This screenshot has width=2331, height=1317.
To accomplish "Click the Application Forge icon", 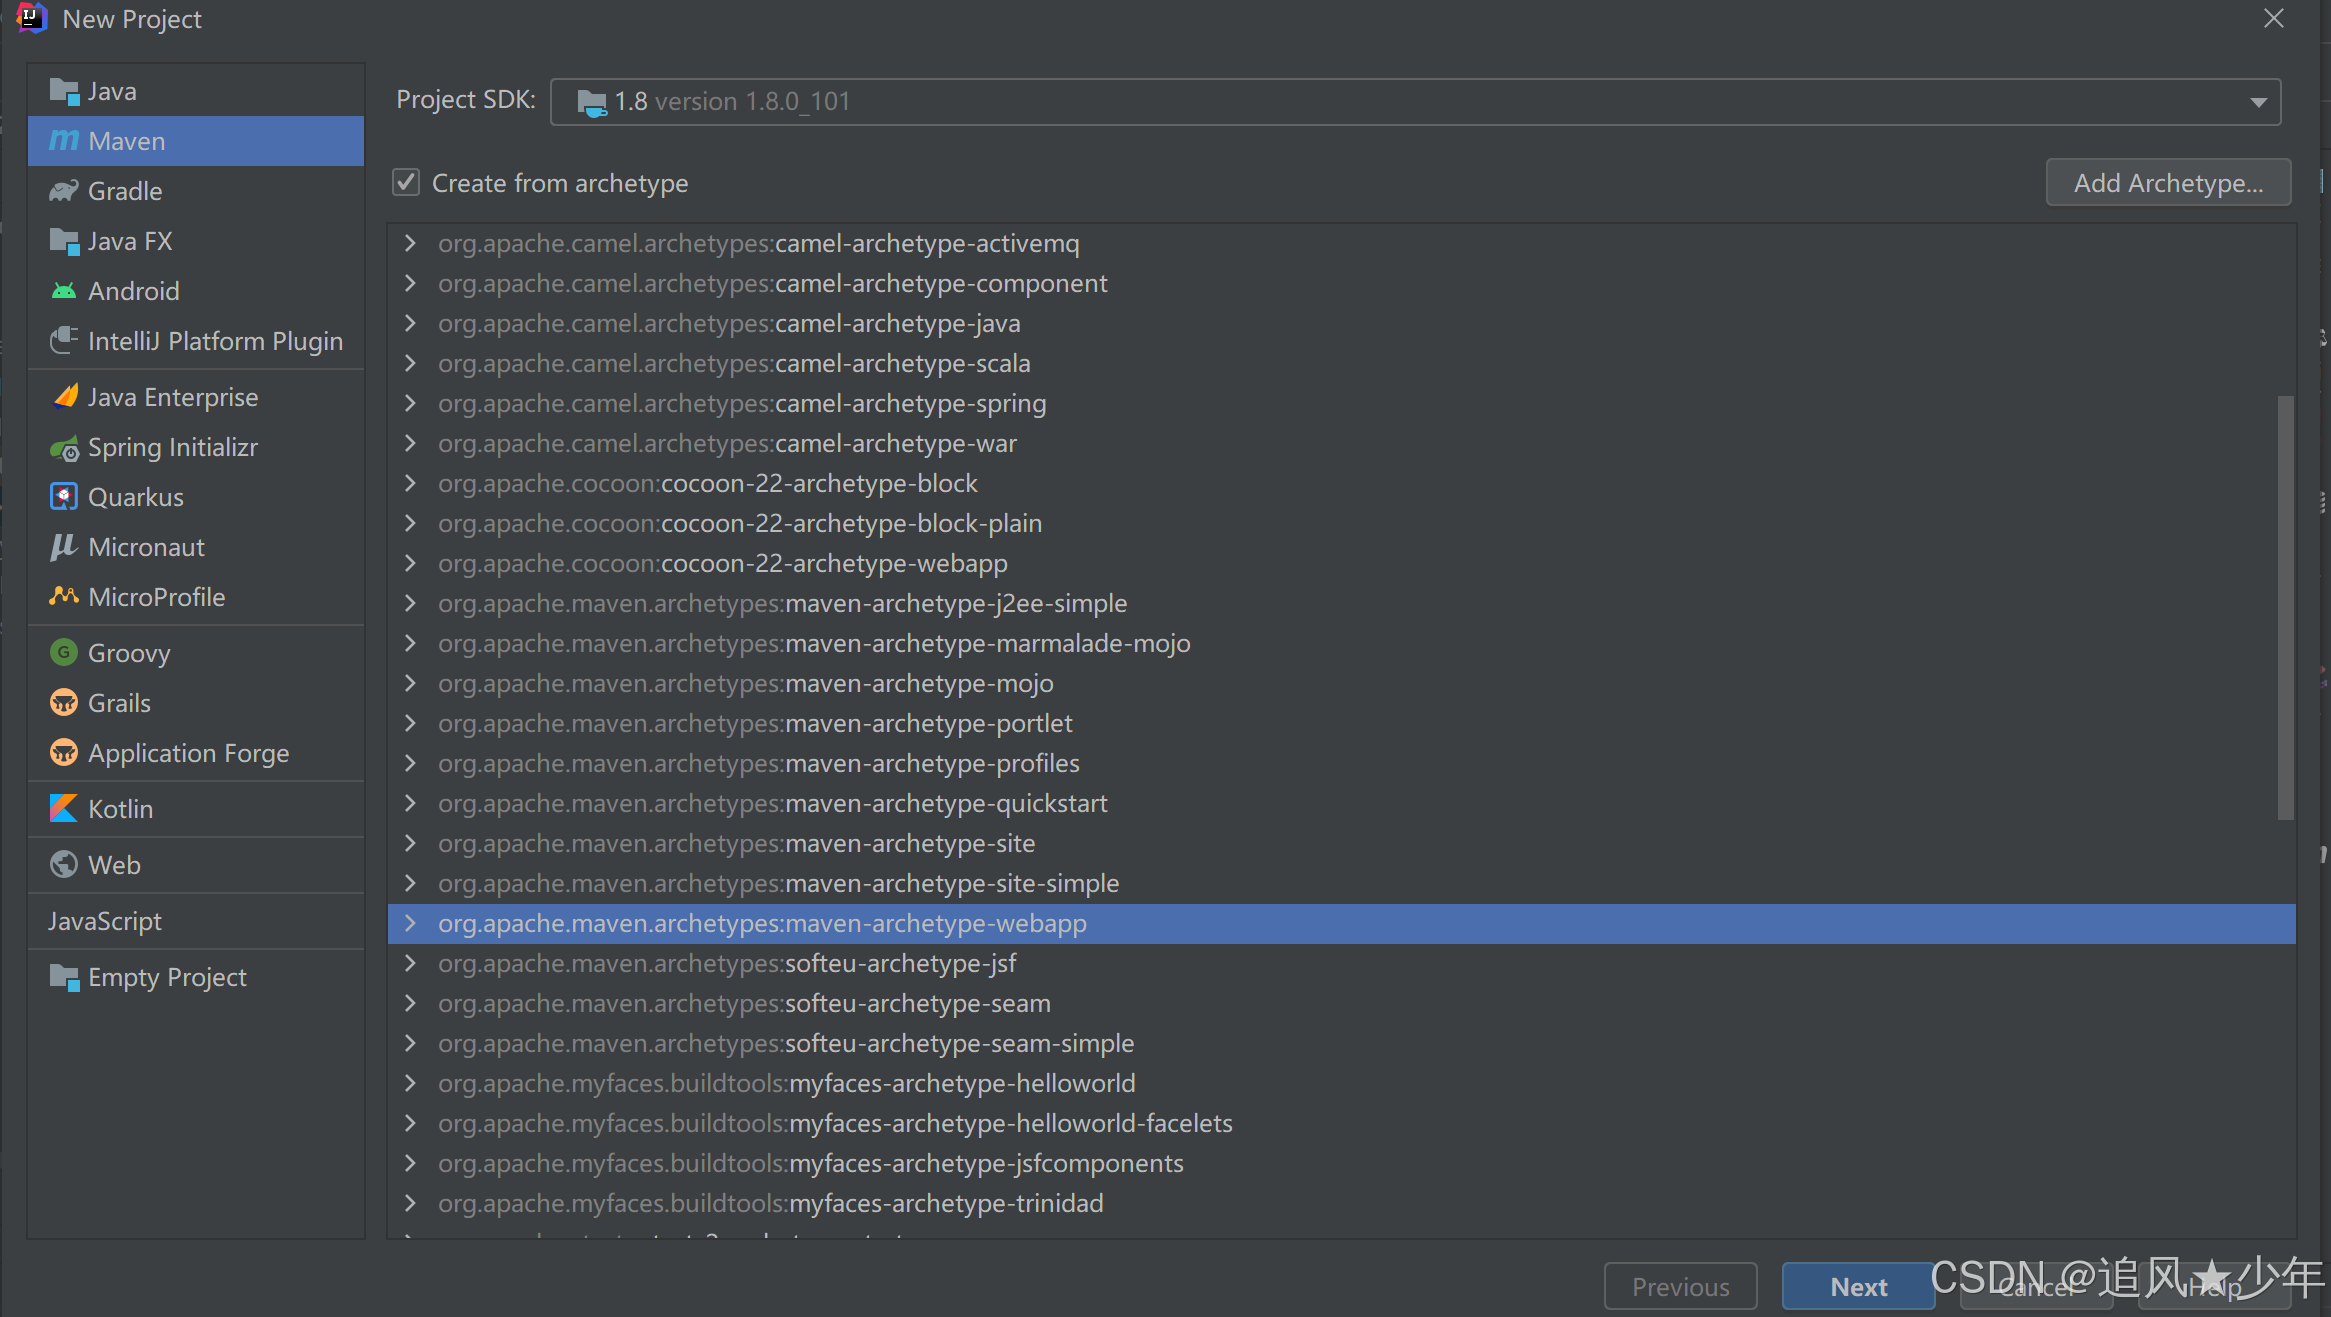I will pos(64,753).
